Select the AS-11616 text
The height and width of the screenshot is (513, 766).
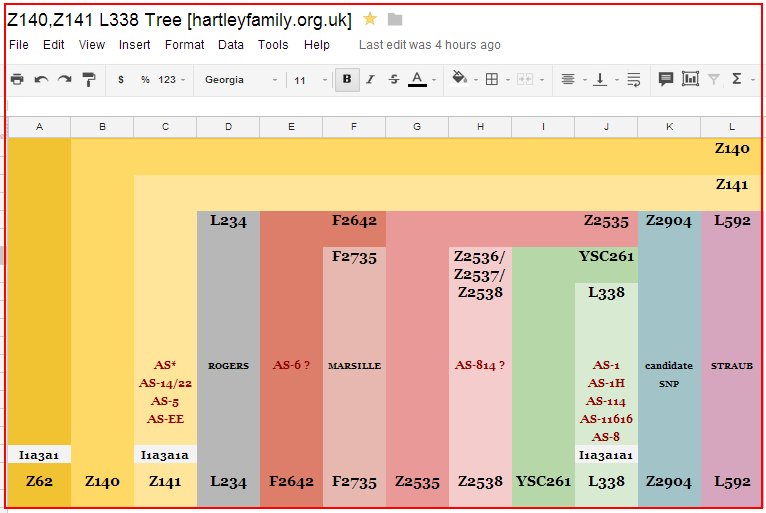tap(606, 419)
